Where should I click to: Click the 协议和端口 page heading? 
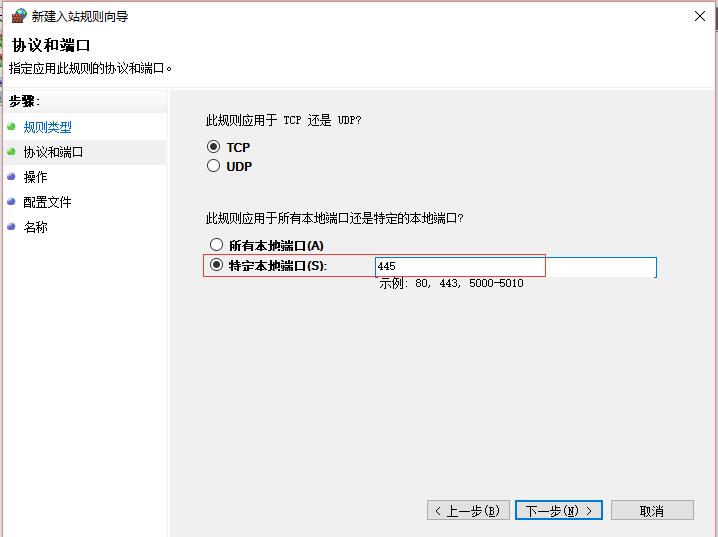[51, 45]
